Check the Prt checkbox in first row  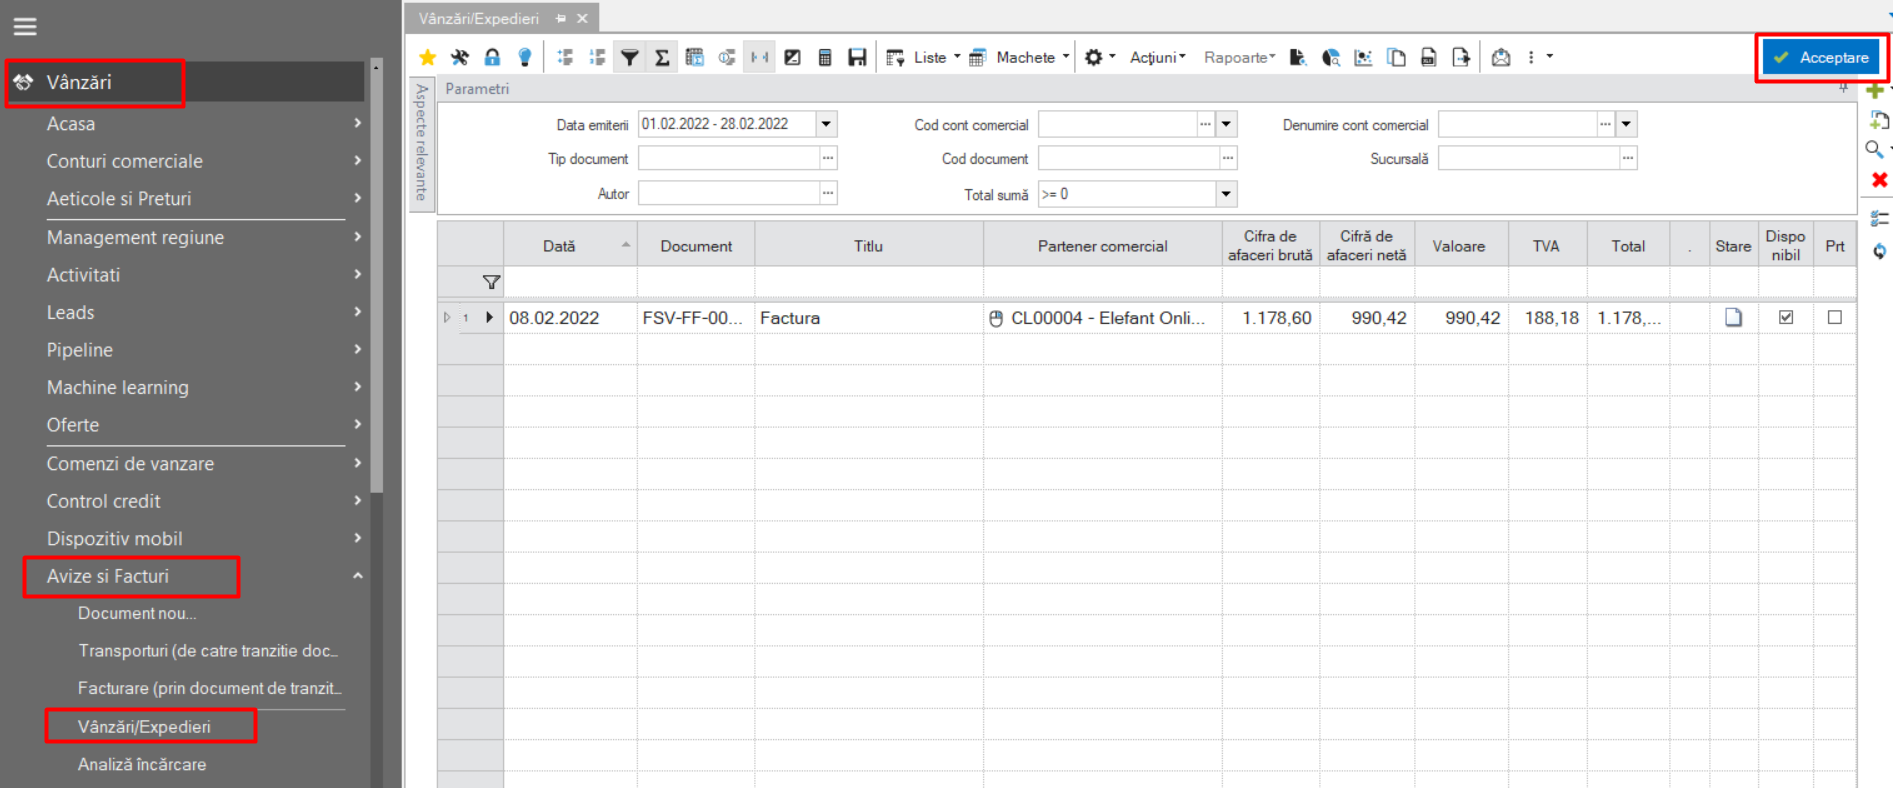click(1835, 317)
